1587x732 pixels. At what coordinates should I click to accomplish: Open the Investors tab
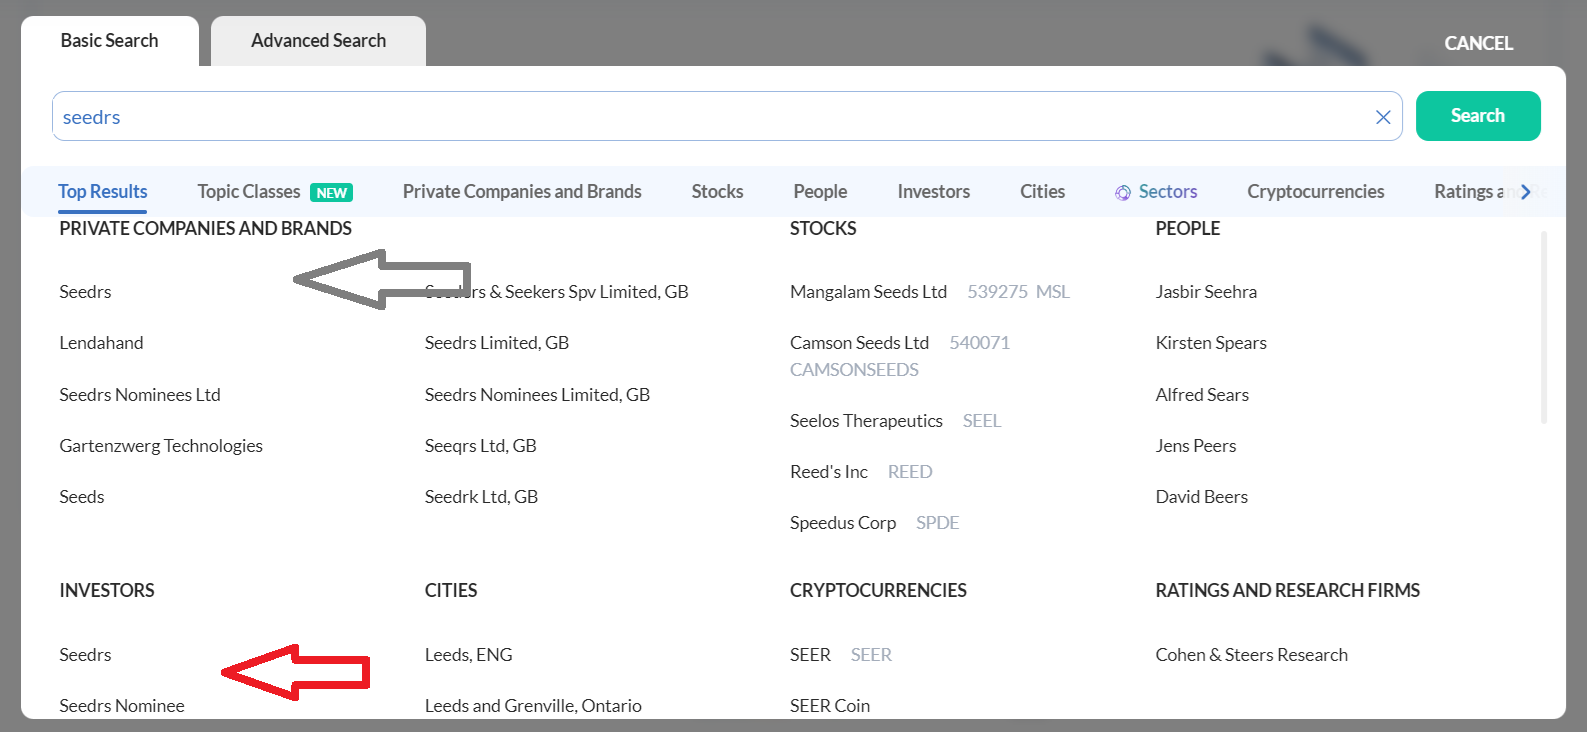tap(934, 191)
